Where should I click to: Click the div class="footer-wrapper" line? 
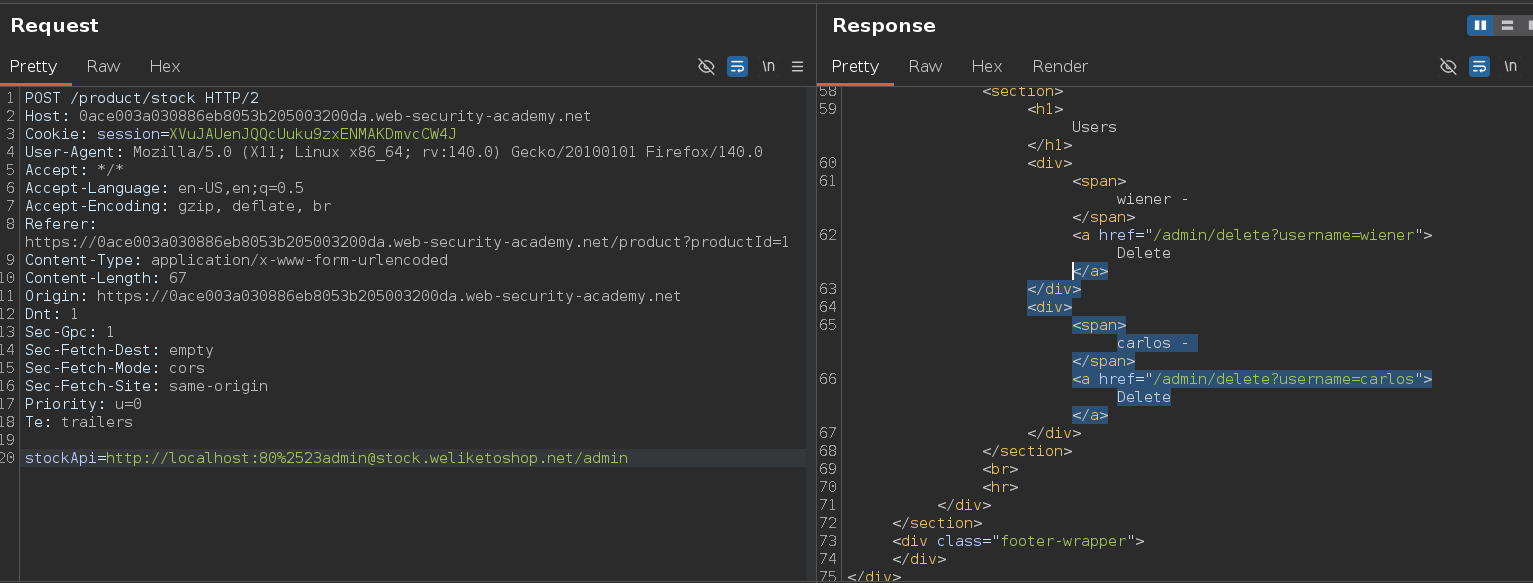[1018, 541]
